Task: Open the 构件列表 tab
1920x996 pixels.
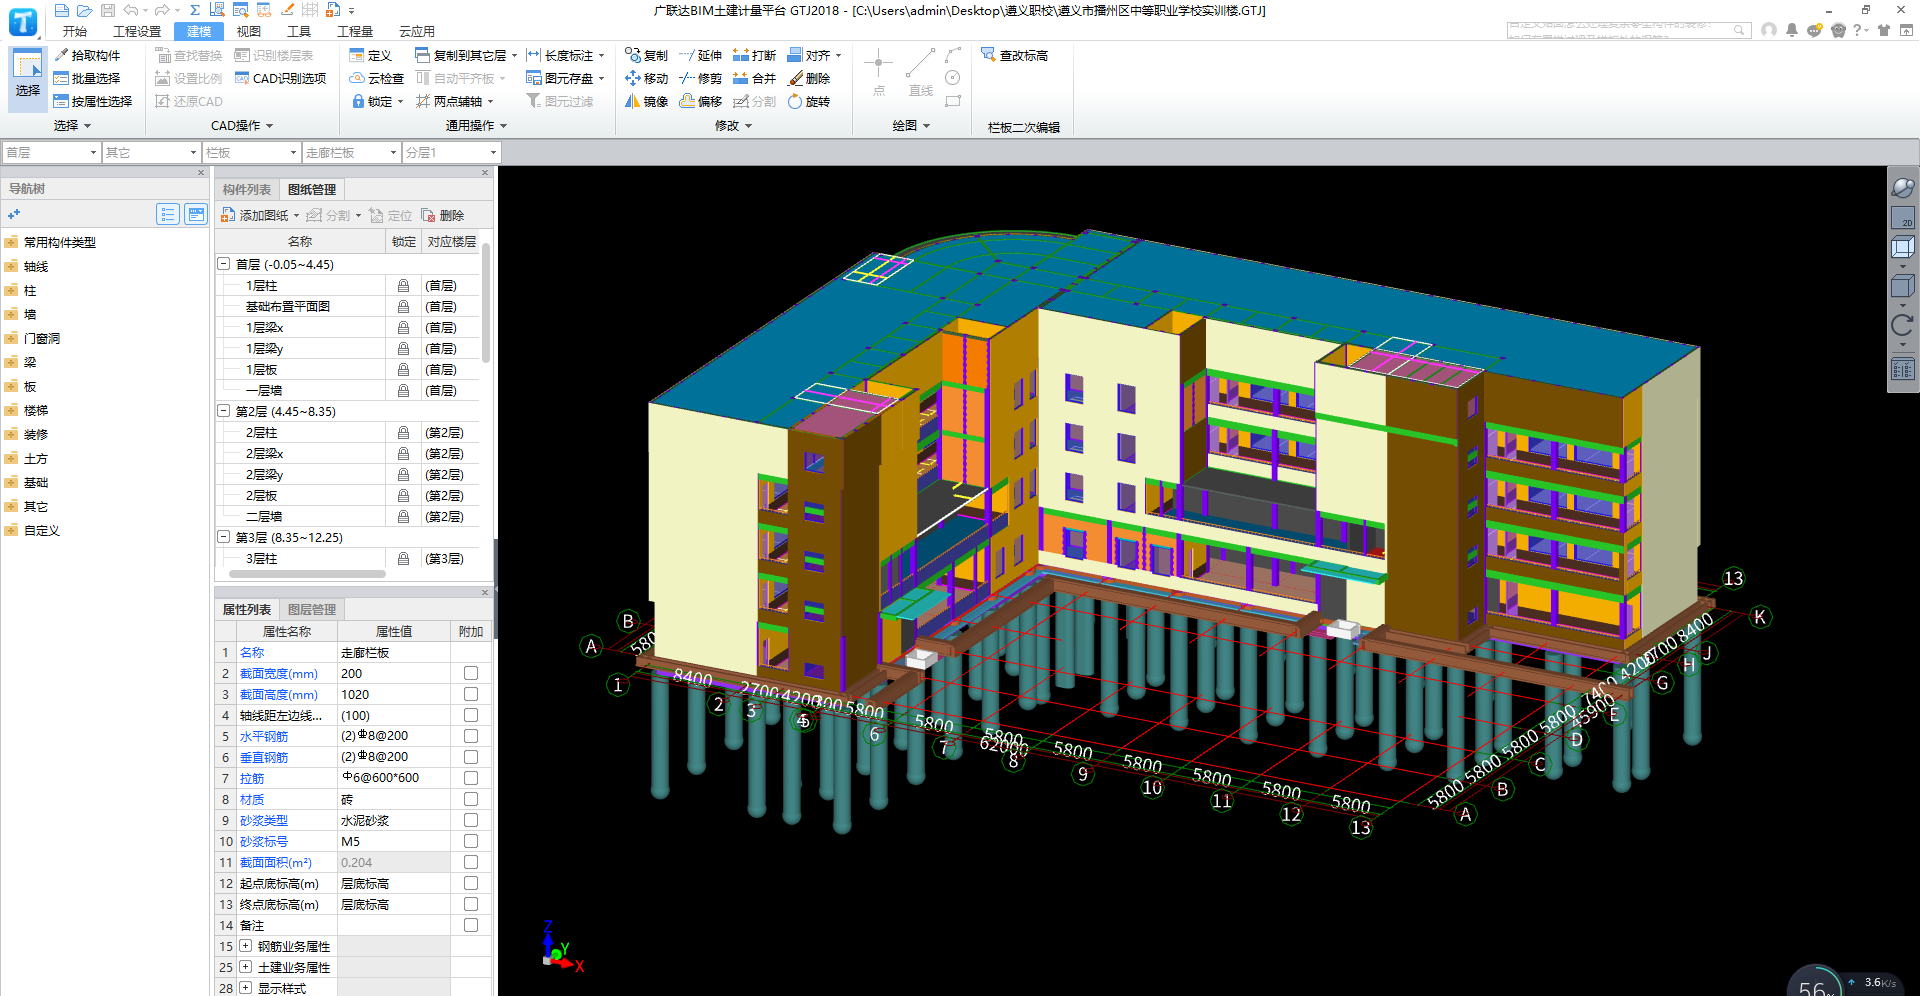Action: coord(246,189)
